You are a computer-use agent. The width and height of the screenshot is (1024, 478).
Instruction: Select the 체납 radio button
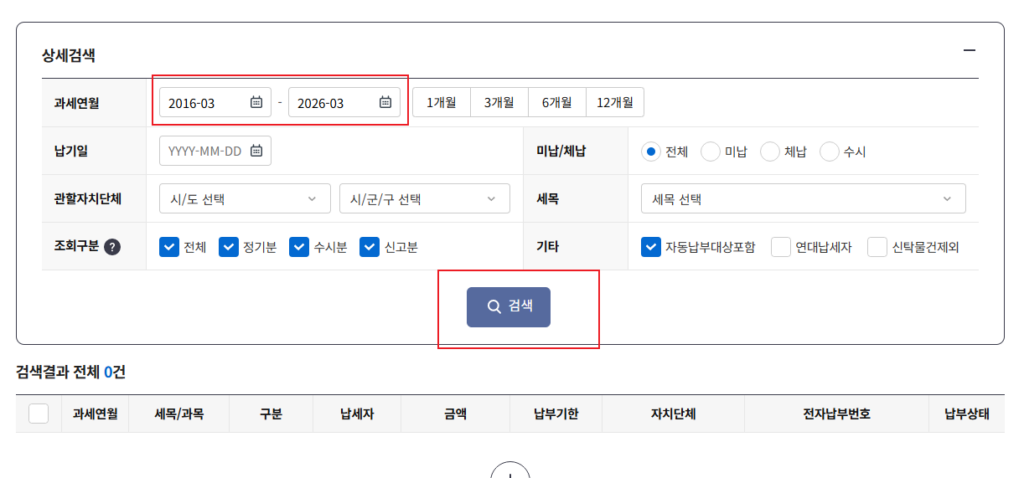[x=770, y=151]
